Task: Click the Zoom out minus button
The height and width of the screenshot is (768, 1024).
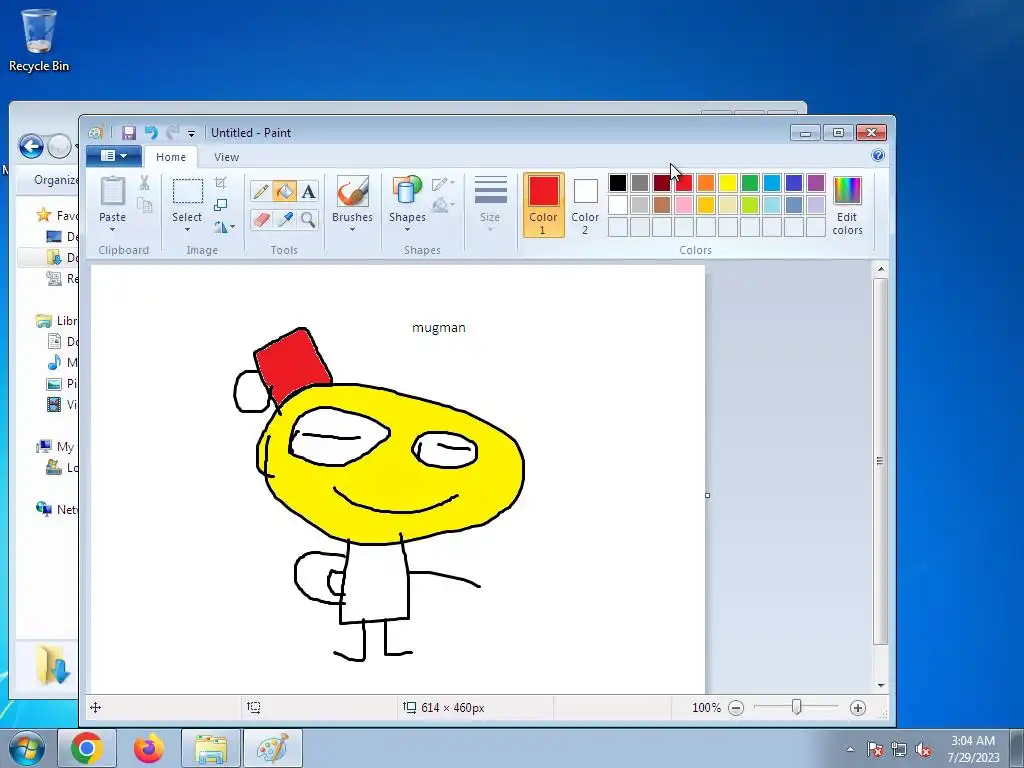Action: pos(736,708)
